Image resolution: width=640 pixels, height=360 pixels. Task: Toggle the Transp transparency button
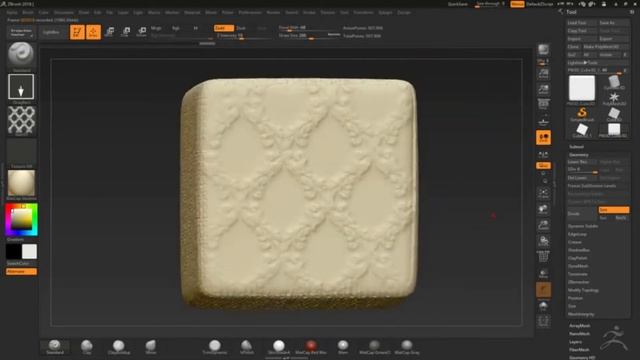coord(543,273)
